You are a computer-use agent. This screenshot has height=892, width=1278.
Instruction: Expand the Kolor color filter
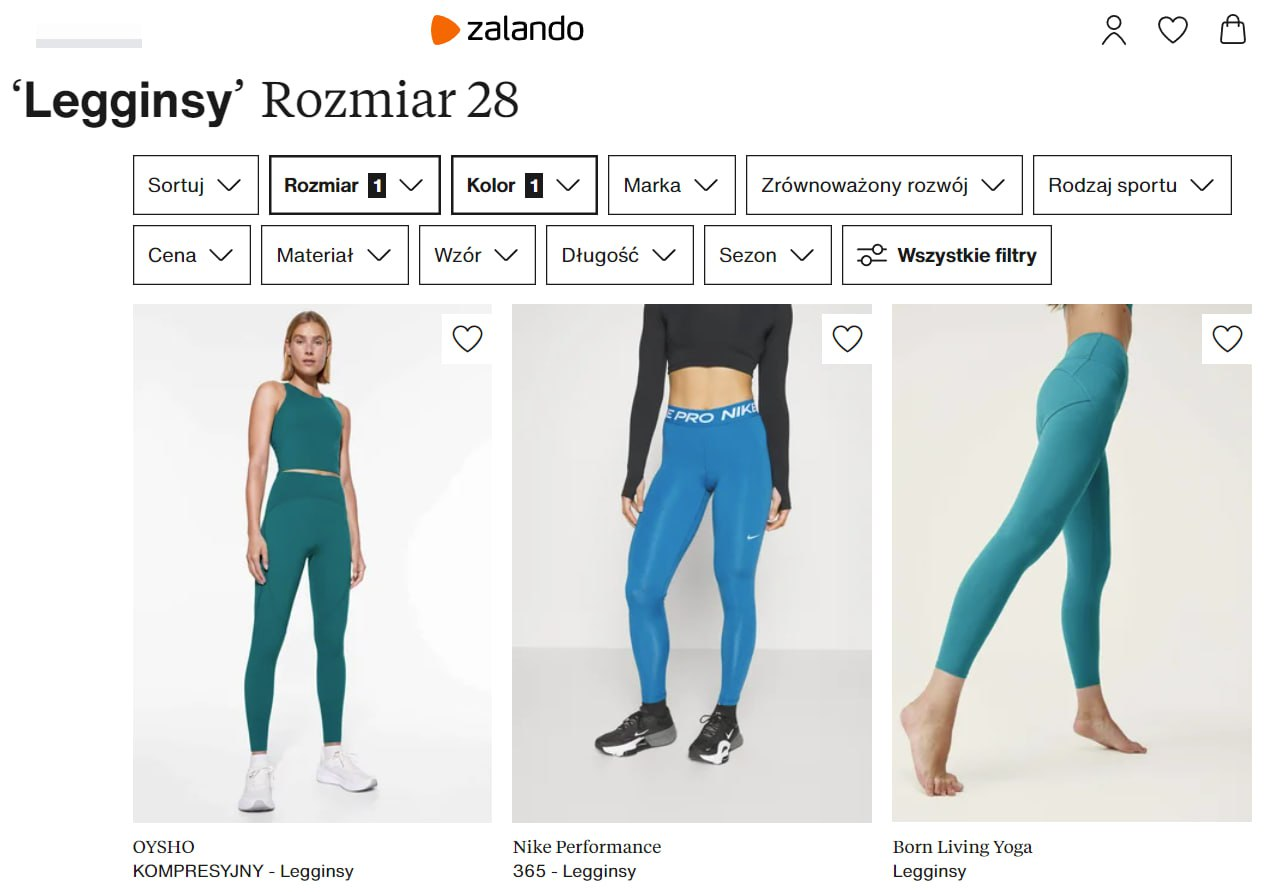click(524, 185)
